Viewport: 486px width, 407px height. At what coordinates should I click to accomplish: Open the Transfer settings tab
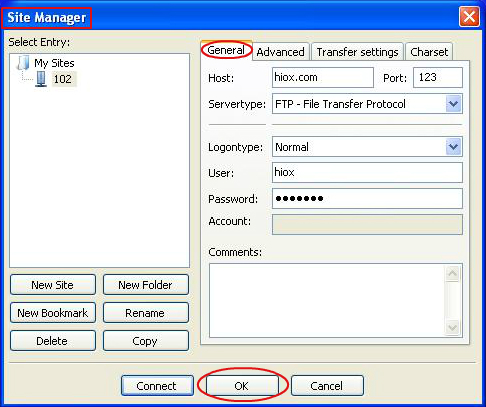[357, 52]
